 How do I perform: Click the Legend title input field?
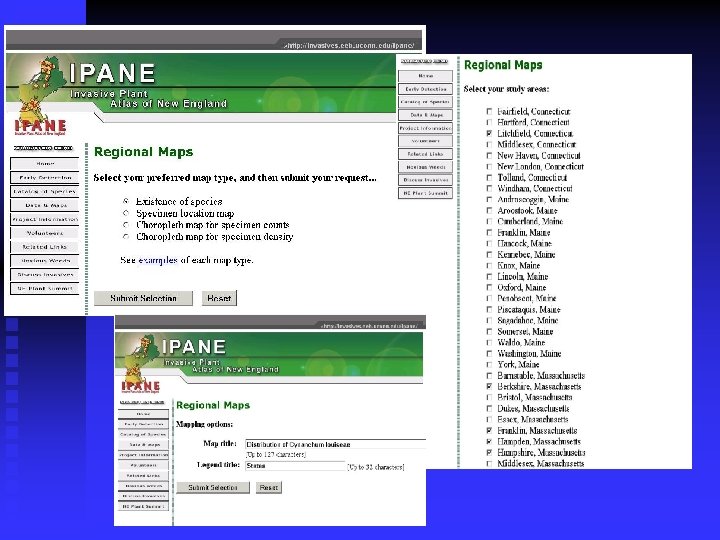click(x=295, y=466)
